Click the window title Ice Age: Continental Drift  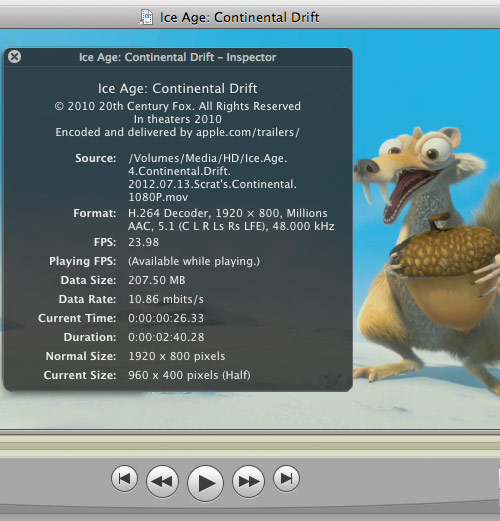(240, 17)
